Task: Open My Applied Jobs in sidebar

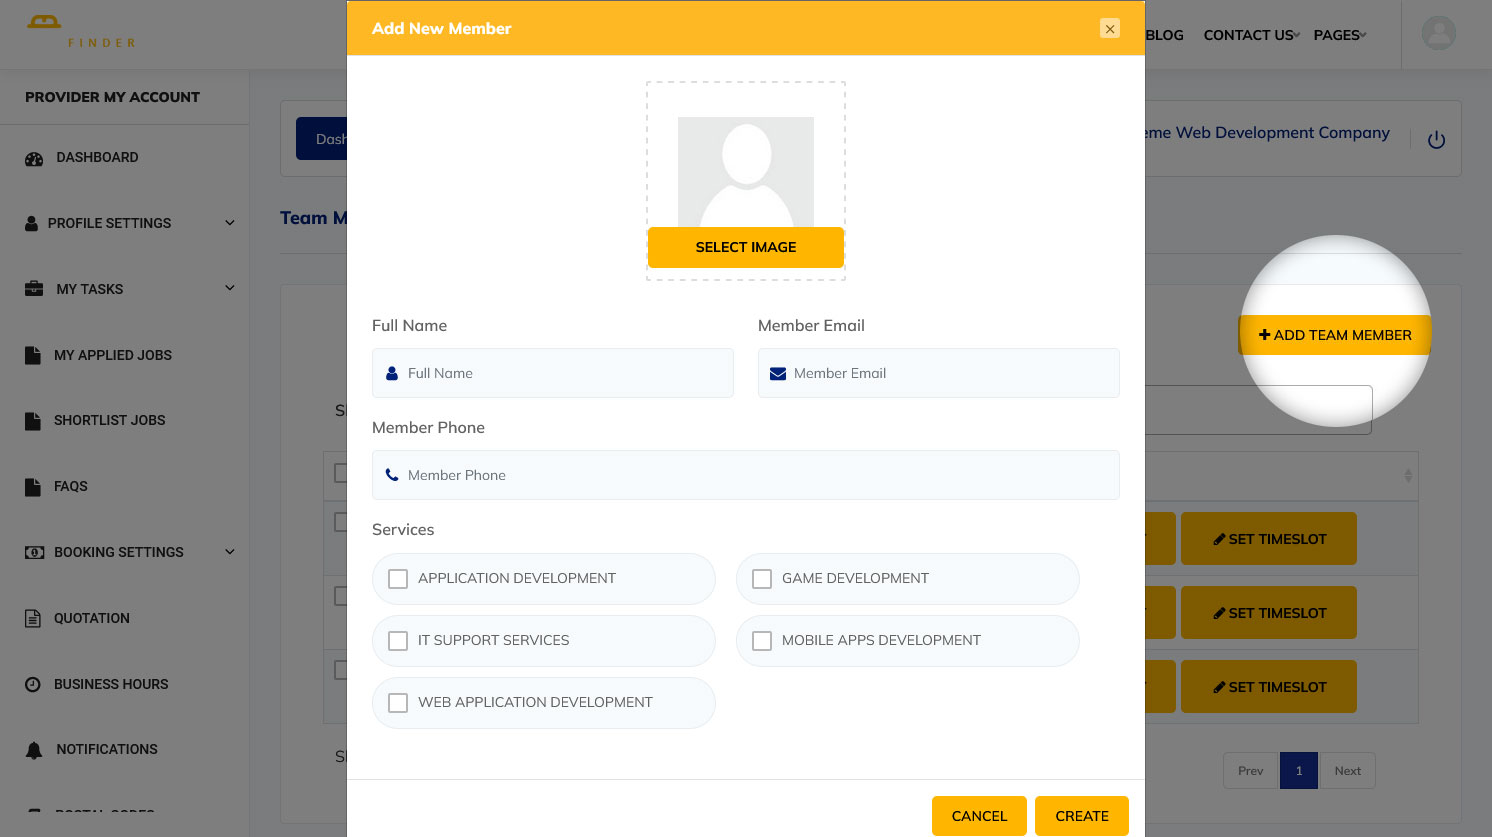Action: click(x=112, y=355)
